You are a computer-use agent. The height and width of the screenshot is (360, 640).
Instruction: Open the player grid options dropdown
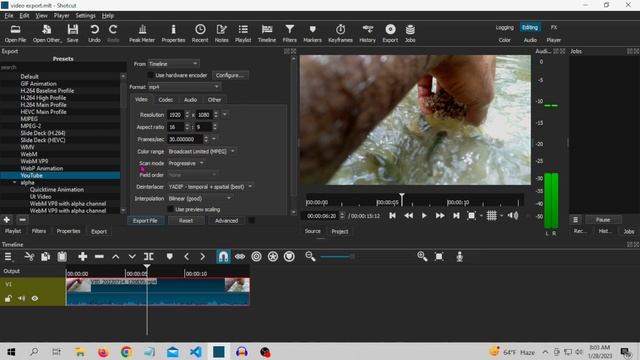tap(502, 216)
